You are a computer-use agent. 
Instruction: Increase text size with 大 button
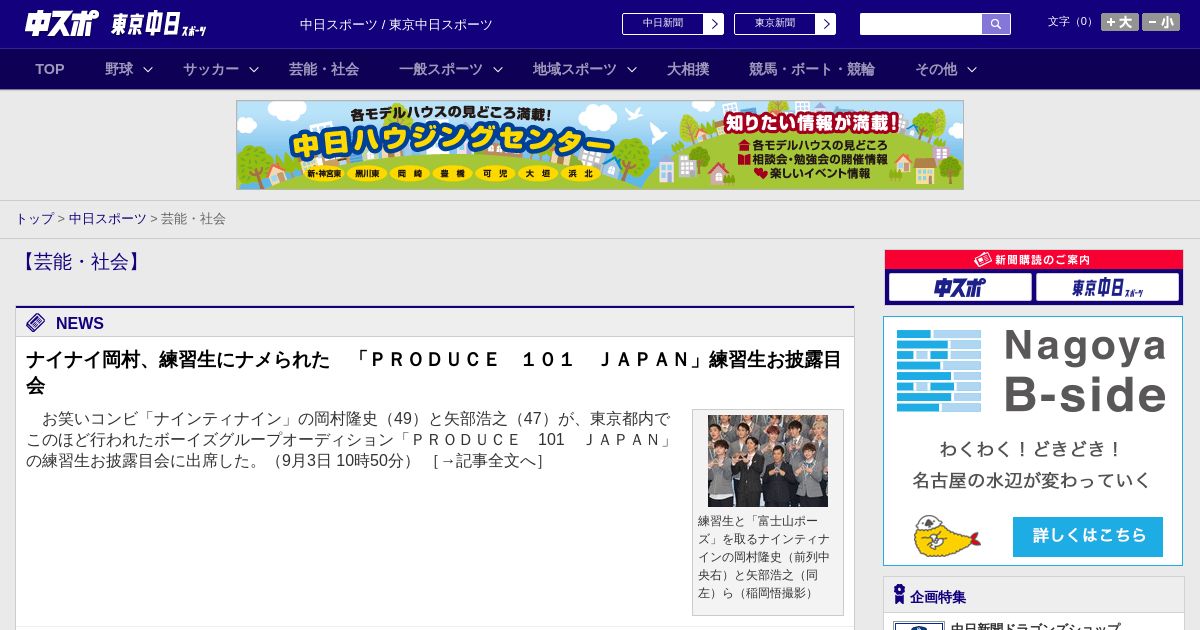coord(1120,22)
